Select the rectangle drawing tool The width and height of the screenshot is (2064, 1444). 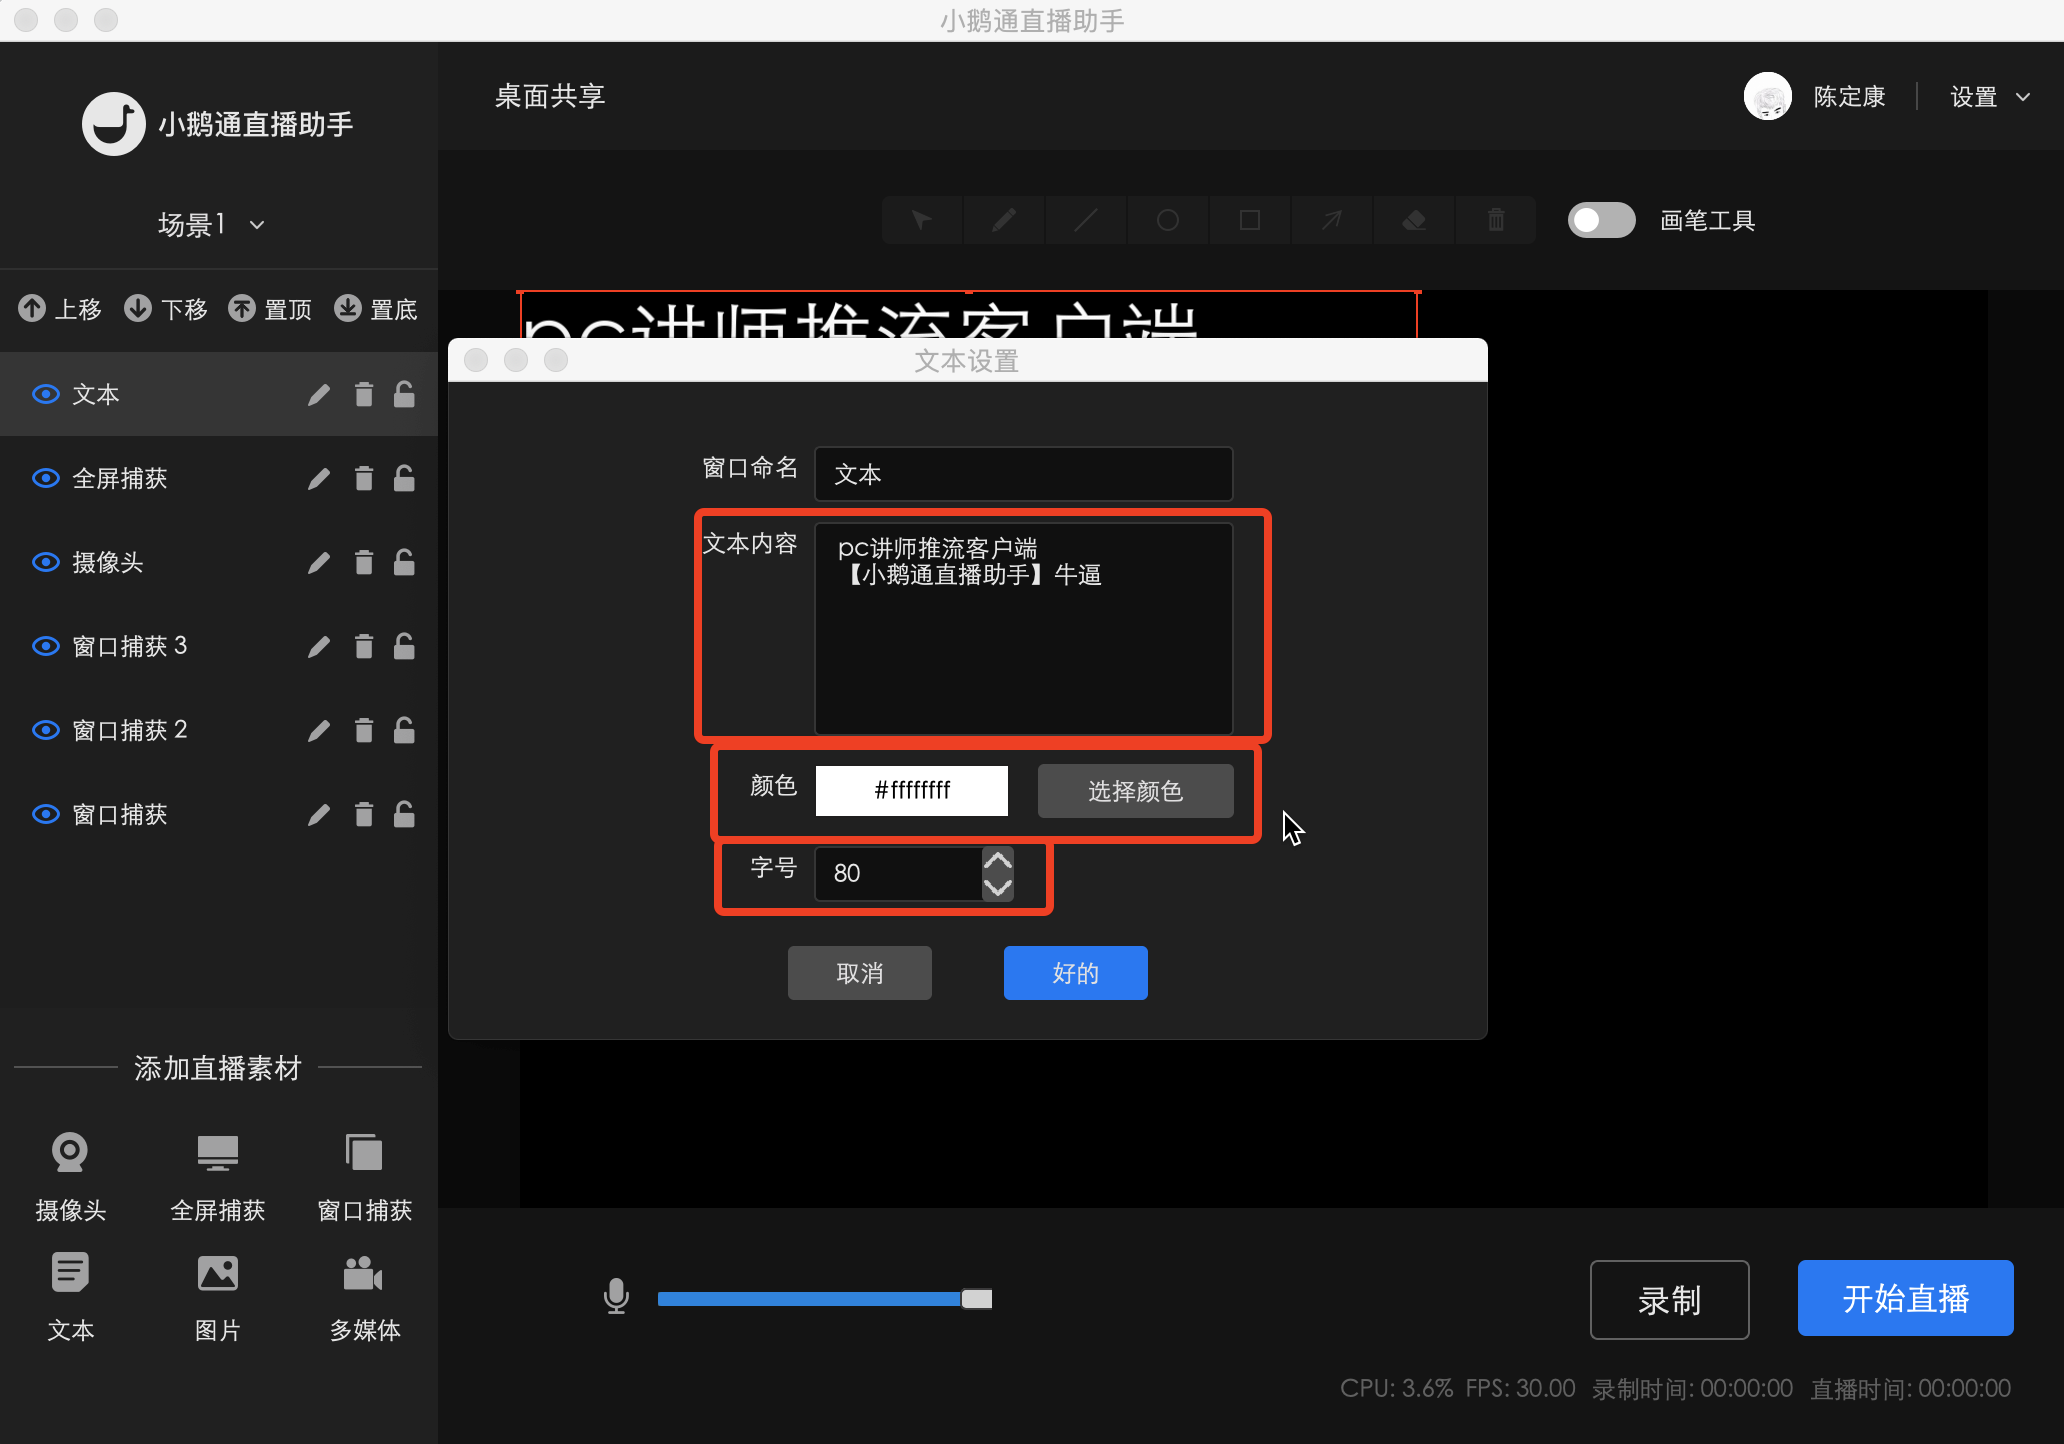click(x=1249, y=219)
